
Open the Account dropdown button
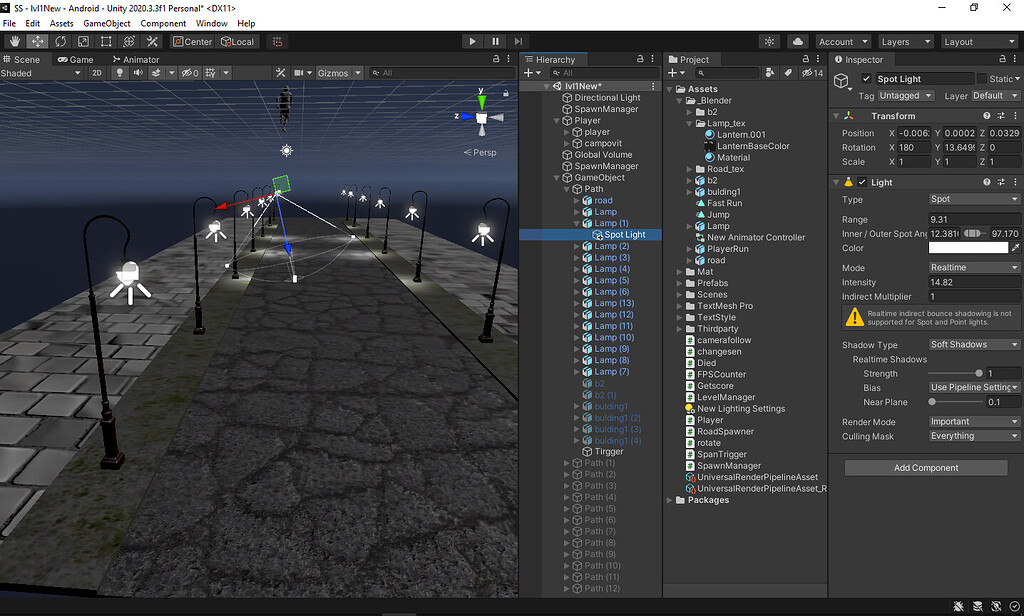pyautogui.click(x=843, y=41)
